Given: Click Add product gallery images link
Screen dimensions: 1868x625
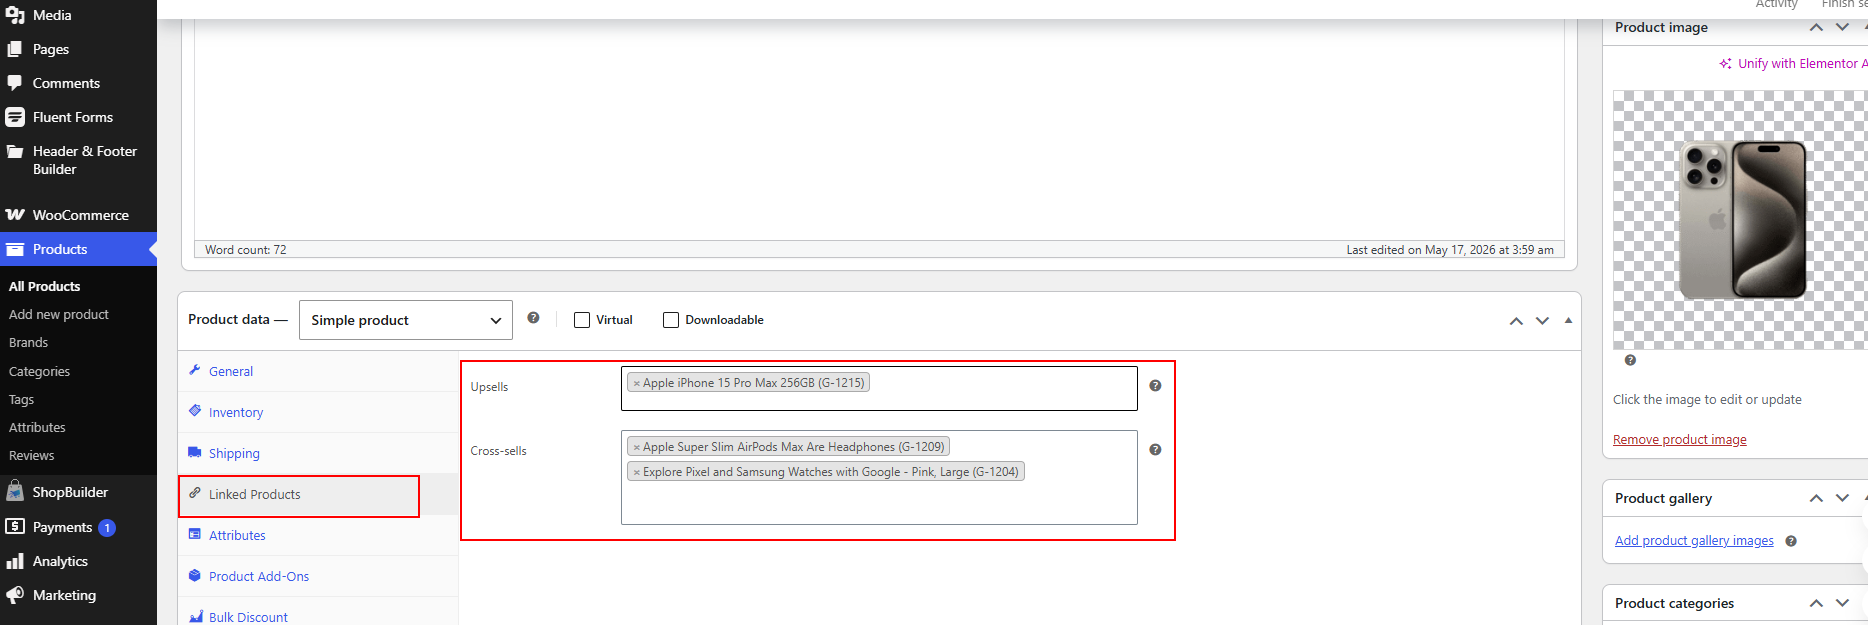Looking at the screenshot, I should click(1694, 541).
